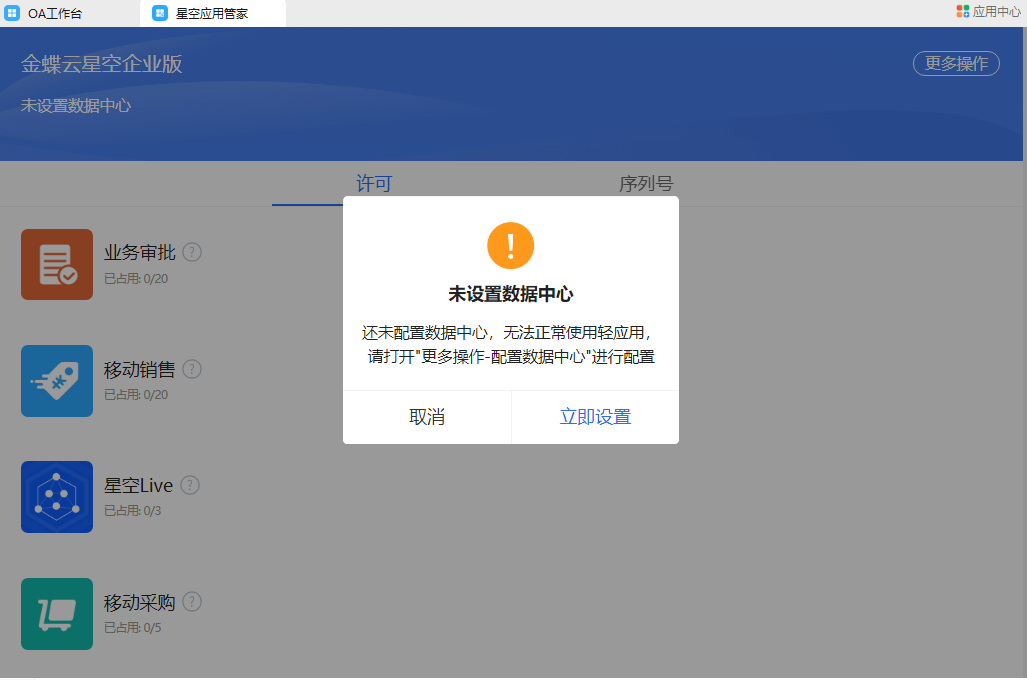This screenshot has height=680, width=1027.
Task: Open help for 移动销售
Action: click(x=192, y=369)
